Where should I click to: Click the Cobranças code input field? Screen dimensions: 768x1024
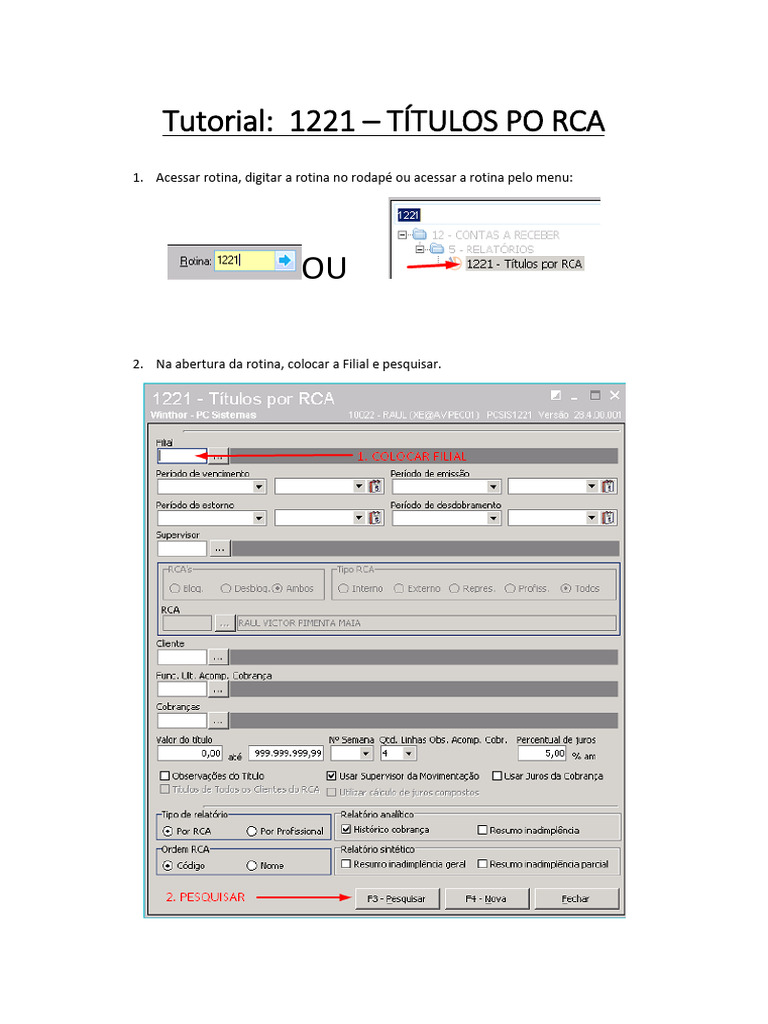[x=182, y=721]
